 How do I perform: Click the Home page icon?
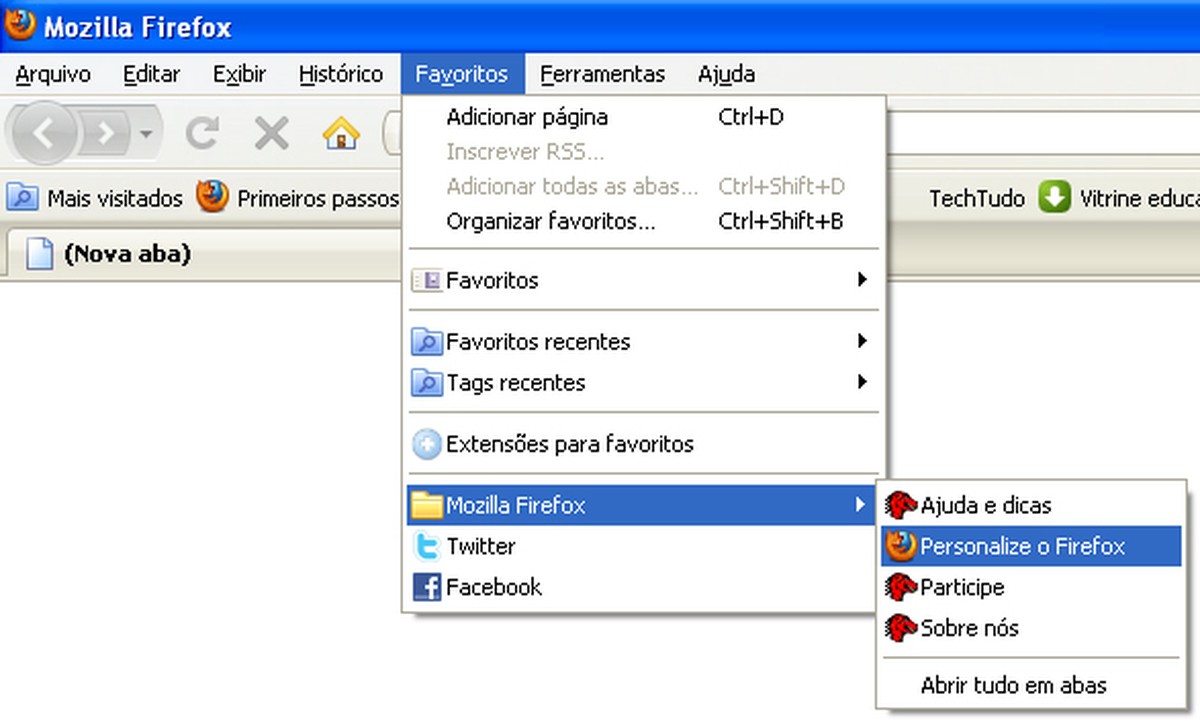[x=341, y=132]
